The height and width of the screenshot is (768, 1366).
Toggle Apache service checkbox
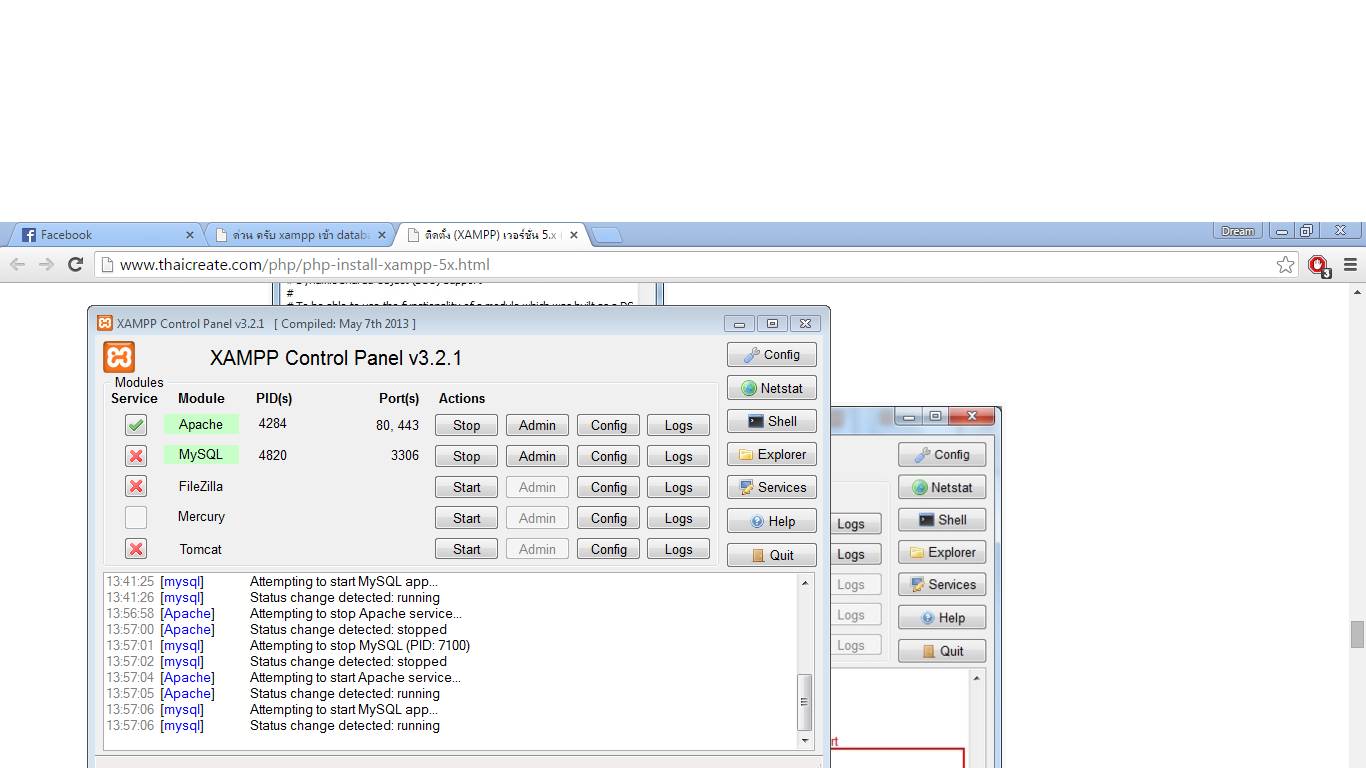(x=136, y=425)
